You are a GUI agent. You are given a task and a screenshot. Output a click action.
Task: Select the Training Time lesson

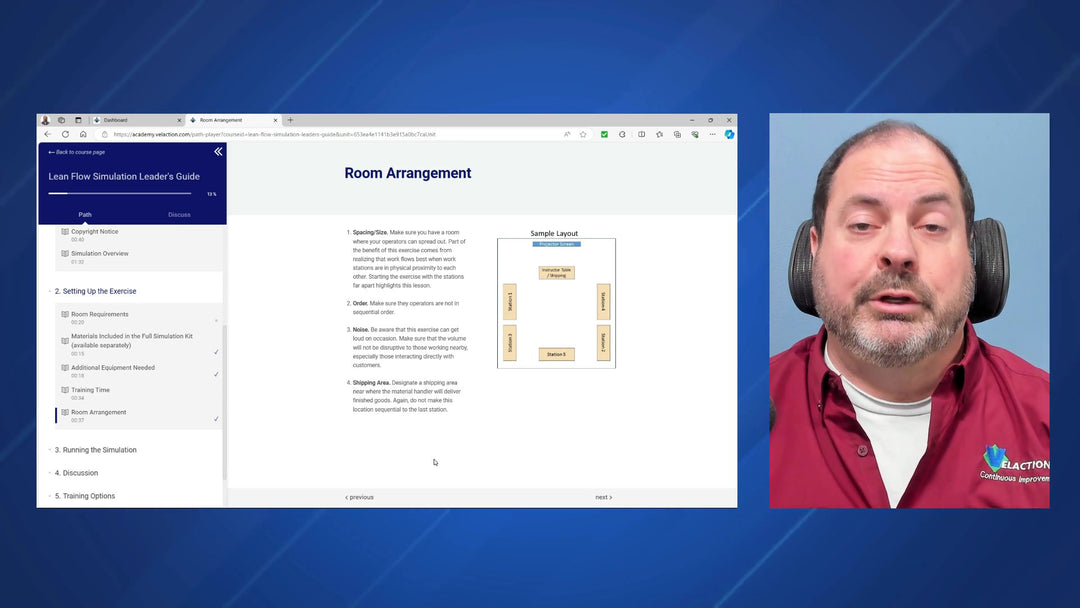90,390
